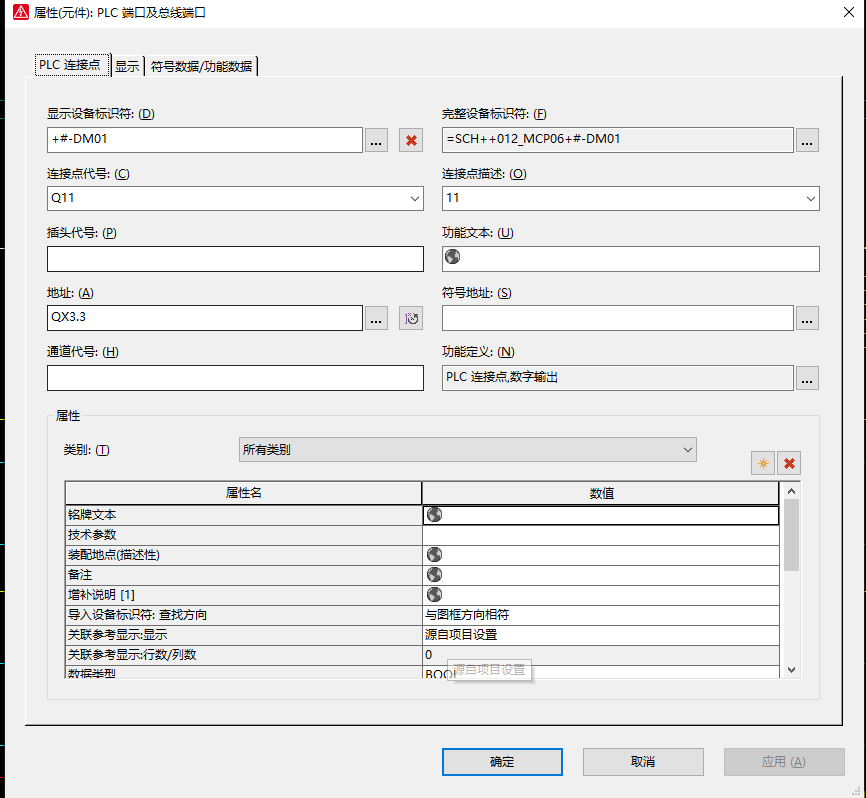Click into the 通道代号 input field
Viewport: 866px width, 798px height.
click(x=235, y=378)
